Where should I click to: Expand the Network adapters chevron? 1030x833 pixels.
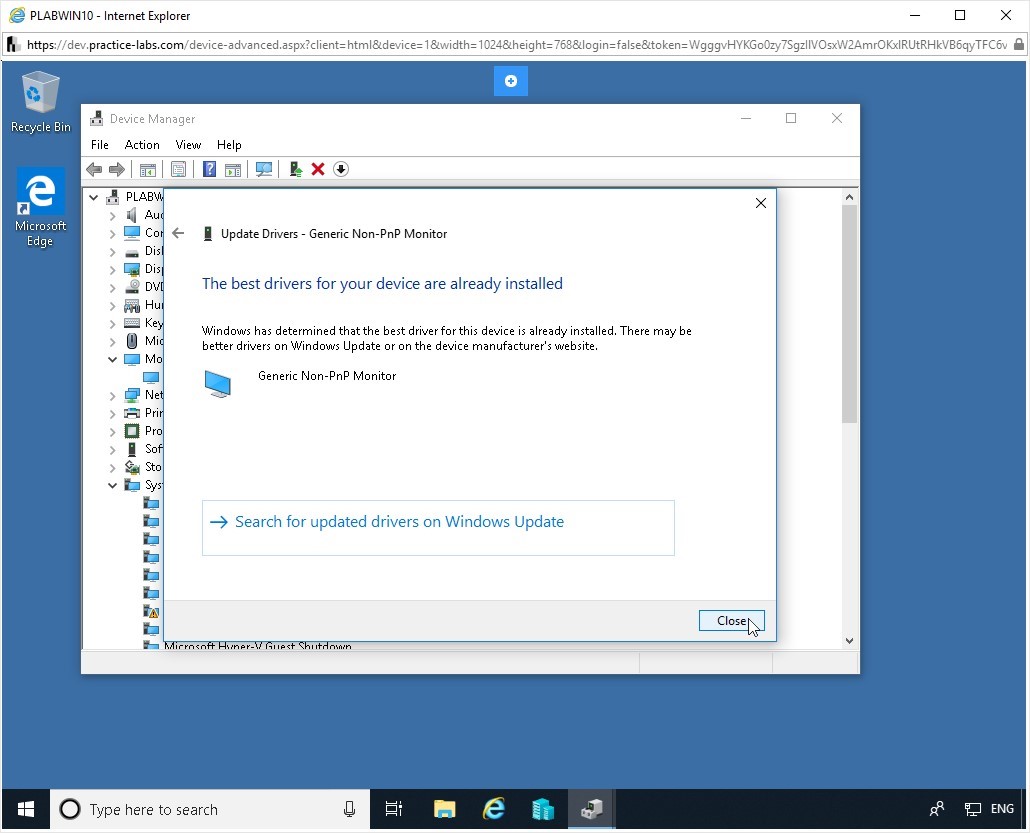pyautogui.click(x=112, y=395)
